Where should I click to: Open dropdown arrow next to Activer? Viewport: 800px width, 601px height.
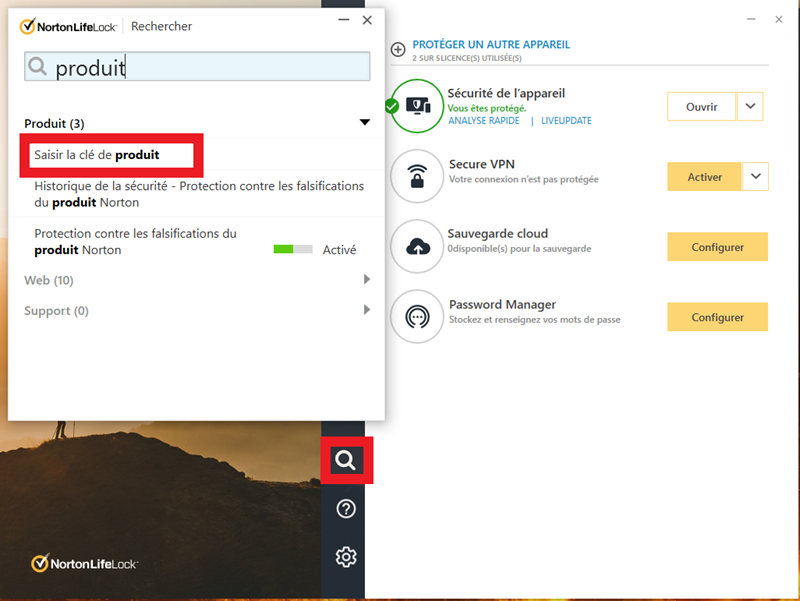coord(755,177)
